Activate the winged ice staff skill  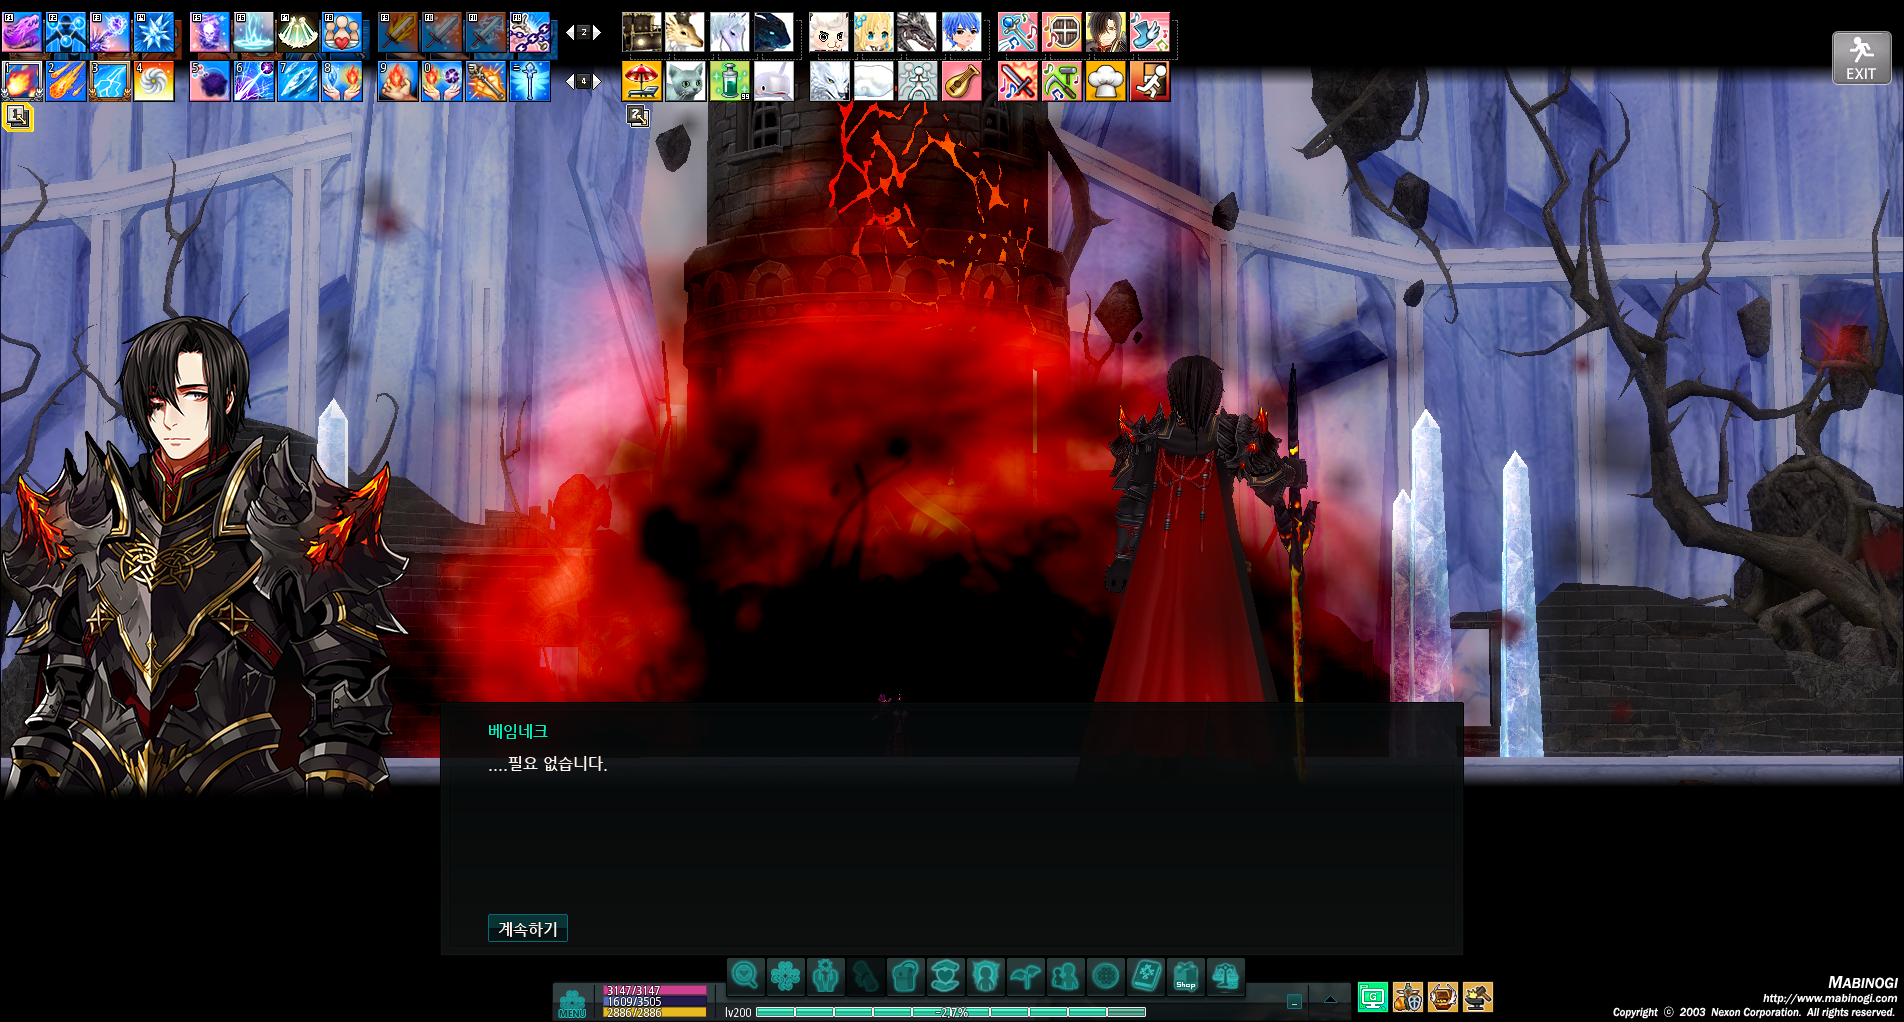(530, 81)
